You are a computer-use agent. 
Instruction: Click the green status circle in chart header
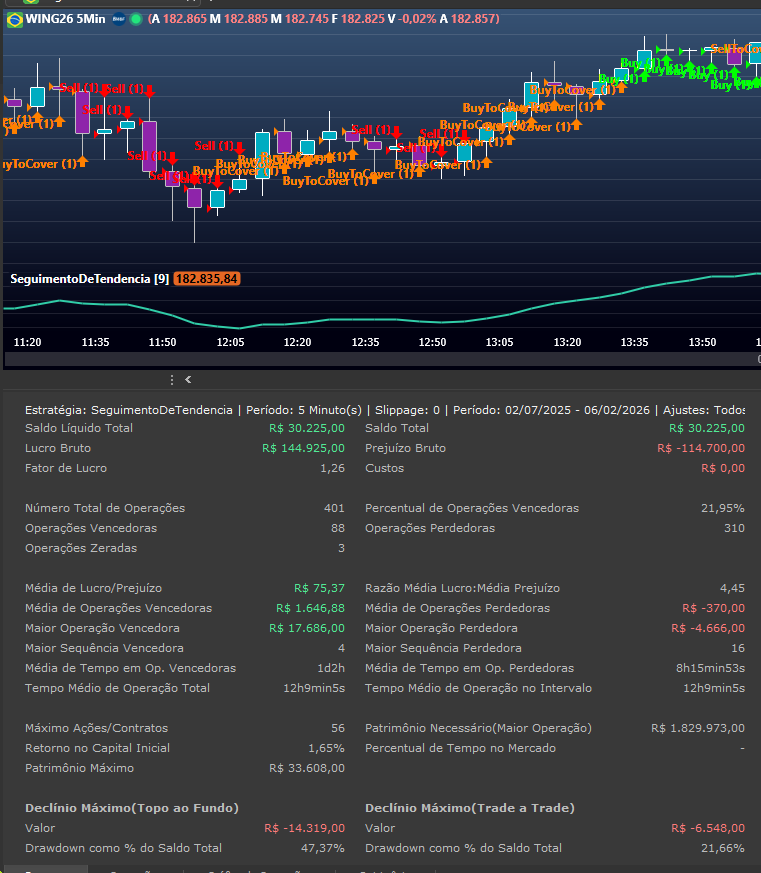tap(136, 18)
